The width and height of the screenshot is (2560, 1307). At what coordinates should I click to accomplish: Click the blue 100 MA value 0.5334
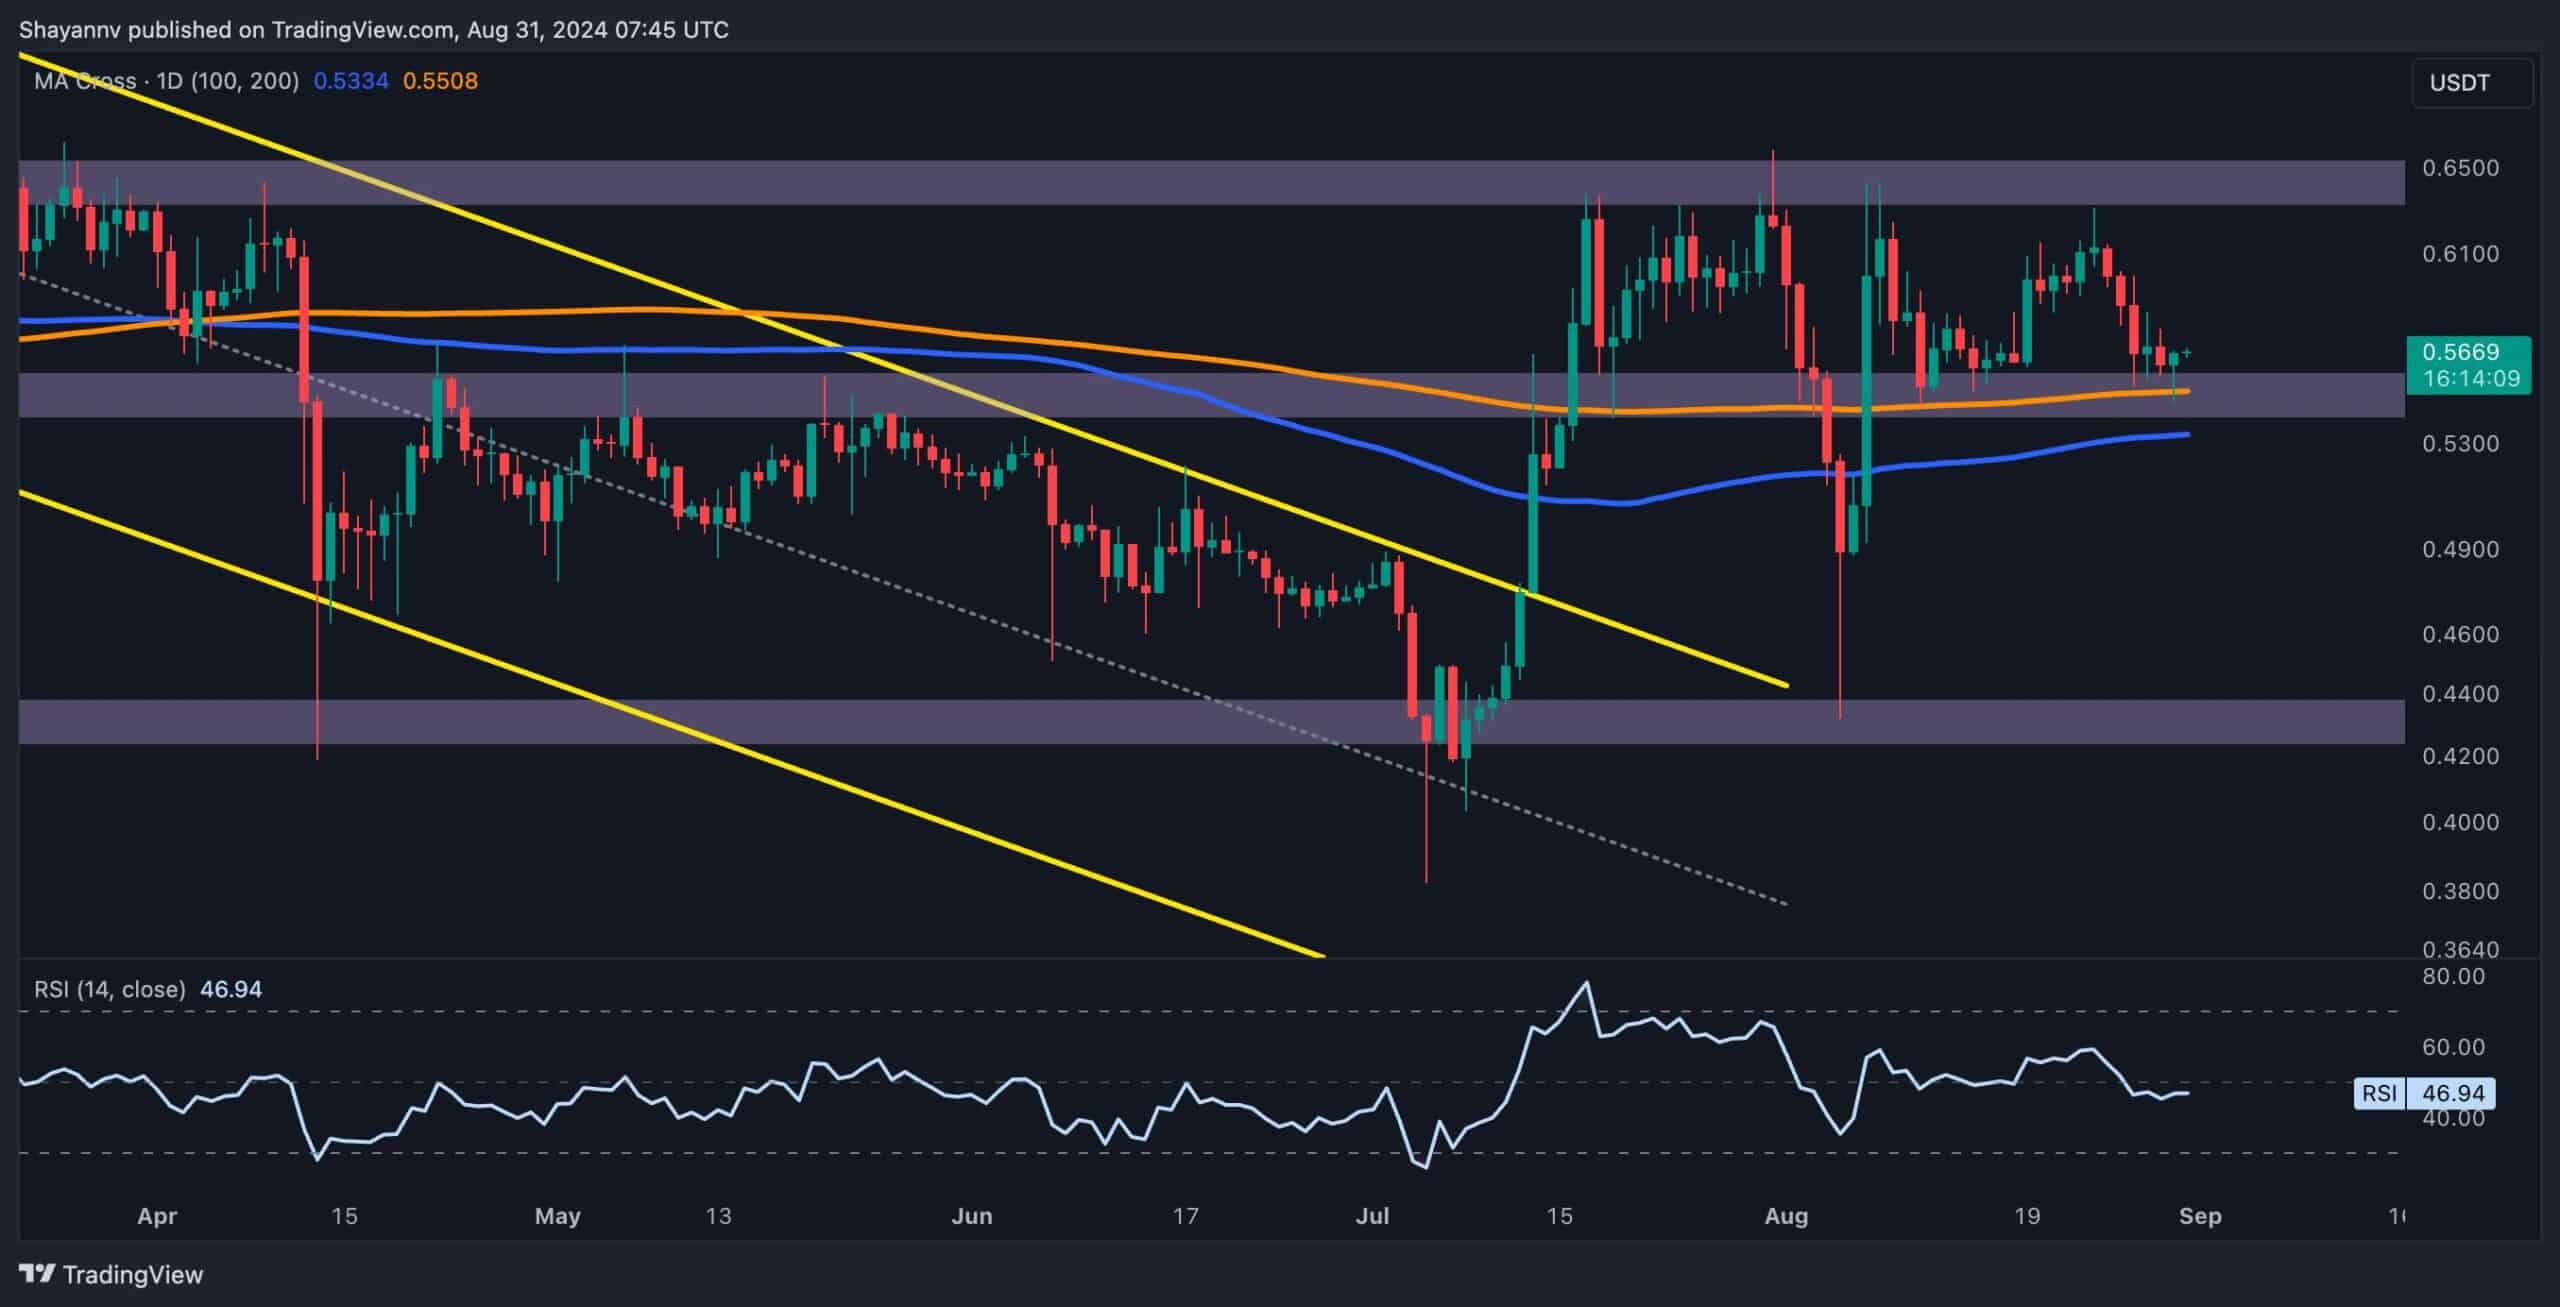pyautogui.click(x=350, y=81)
